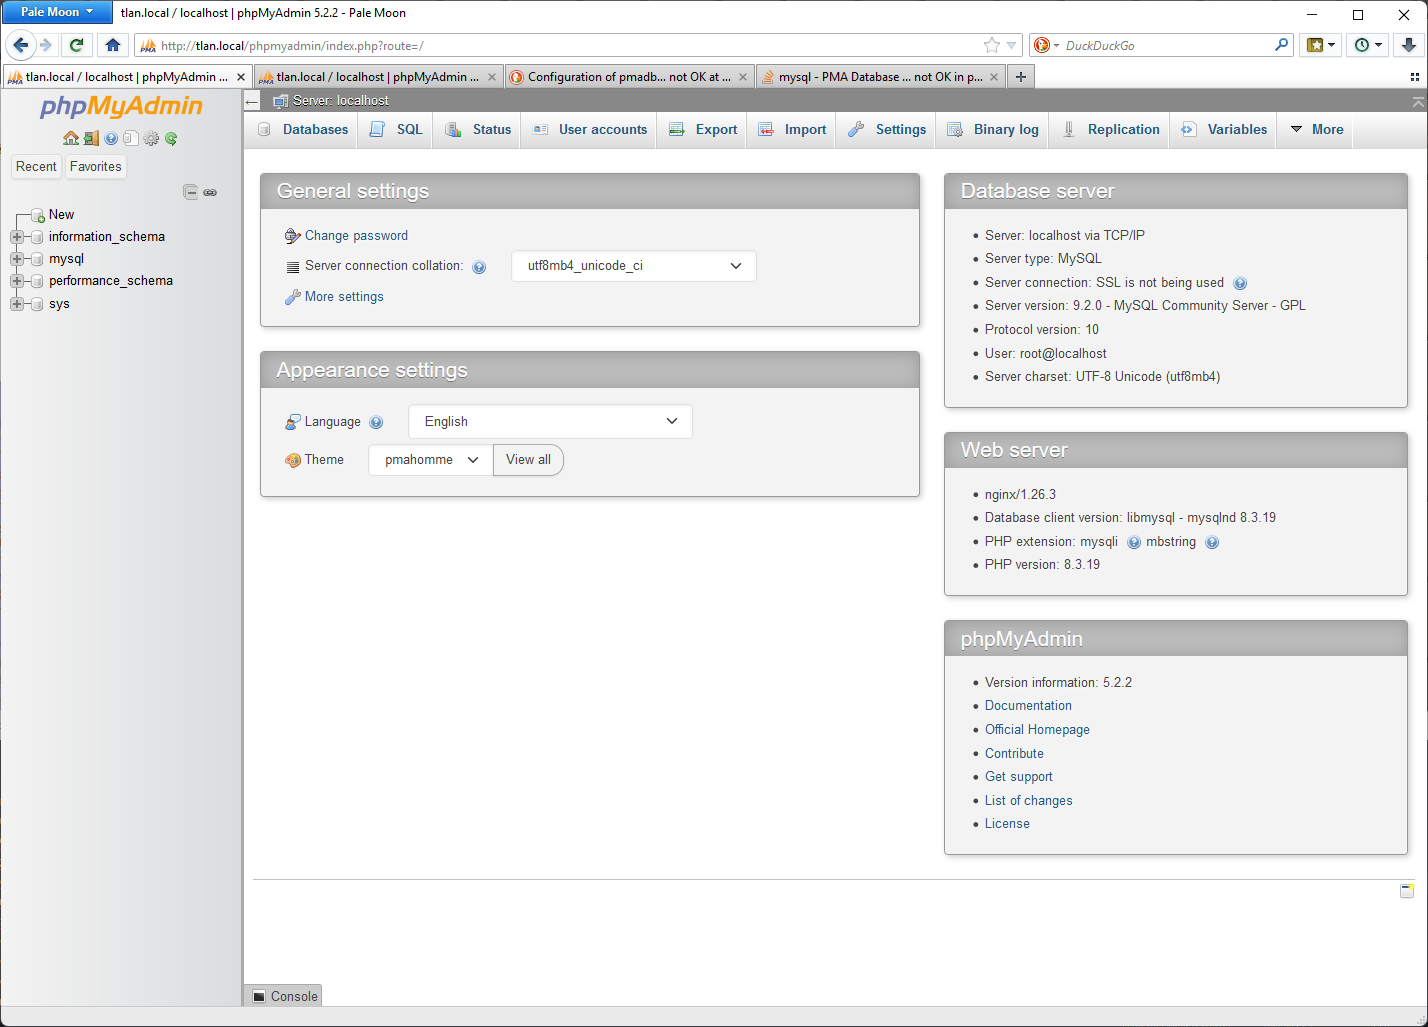Click the unlink from main panel icon
This screenshot has height=1027, width=1428.
click(210, 192)
